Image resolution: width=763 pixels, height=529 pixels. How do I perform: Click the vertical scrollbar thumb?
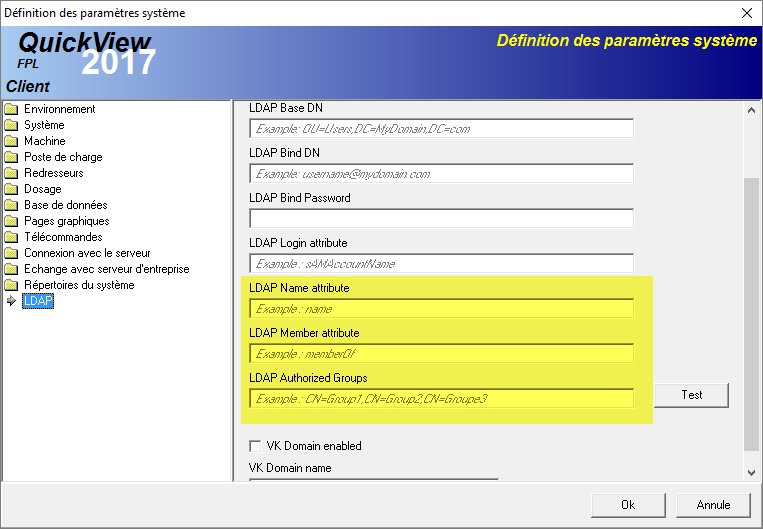751,314
